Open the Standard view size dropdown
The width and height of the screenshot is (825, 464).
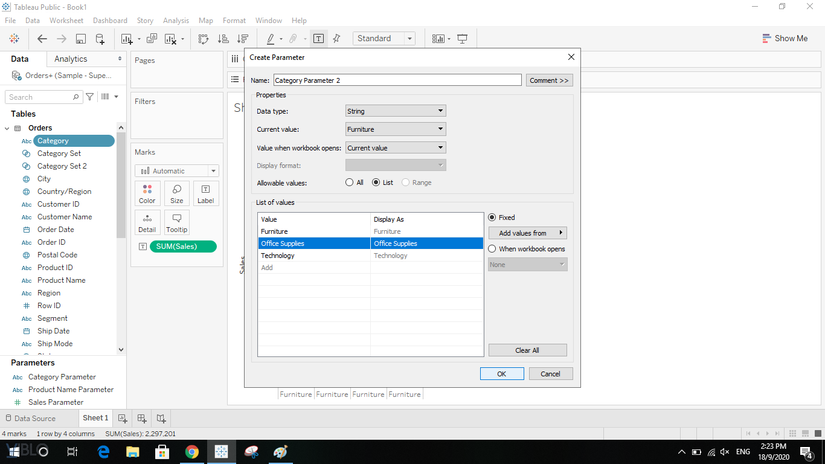coord(384,39)
